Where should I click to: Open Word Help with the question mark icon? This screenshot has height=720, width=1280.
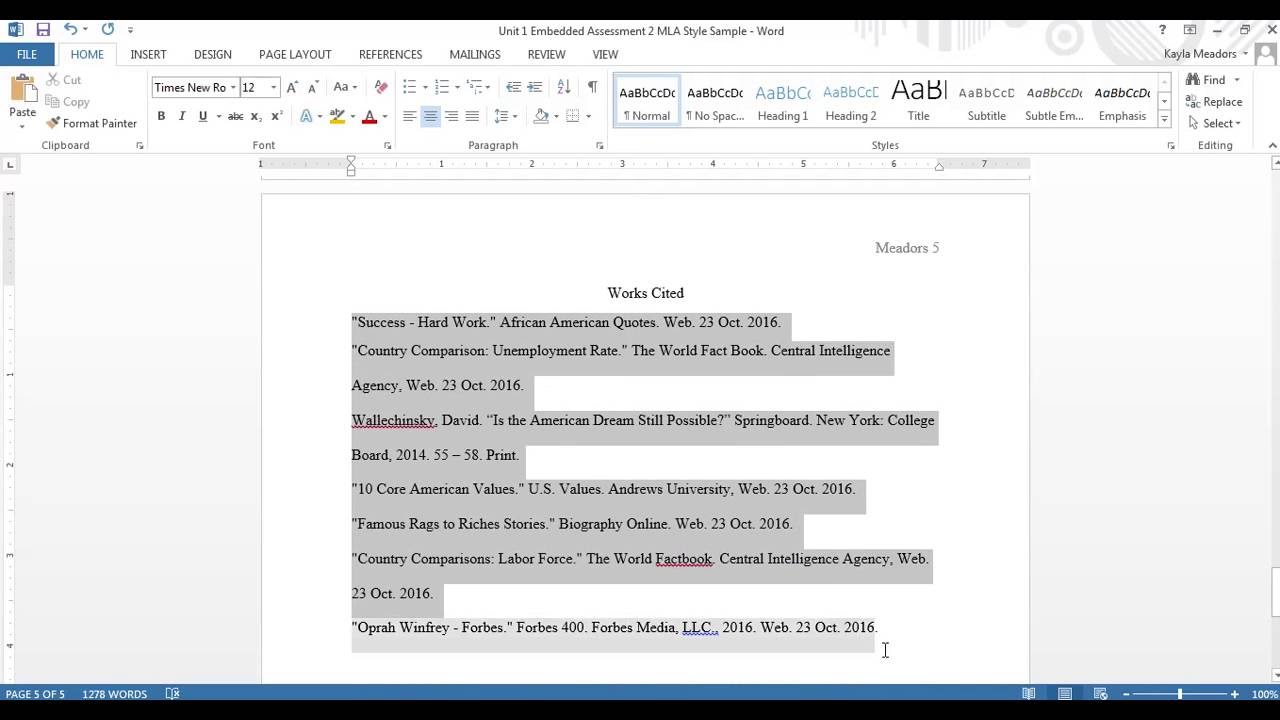(x=1162, y=30)
